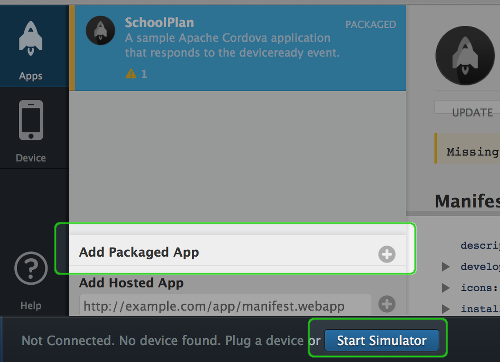This screenshot has width=500, height=362.
Task: Open the Apps rocket icon in sidebar
Action: click(x=31, y=38)
